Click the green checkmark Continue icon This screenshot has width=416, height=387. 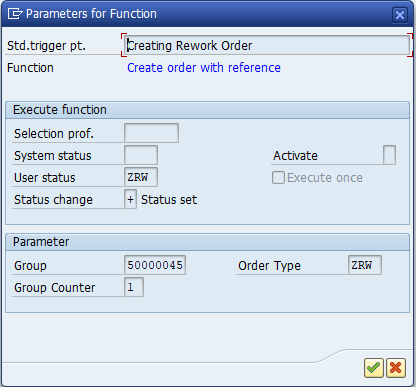pyautogui.click(x=374, y=368)
